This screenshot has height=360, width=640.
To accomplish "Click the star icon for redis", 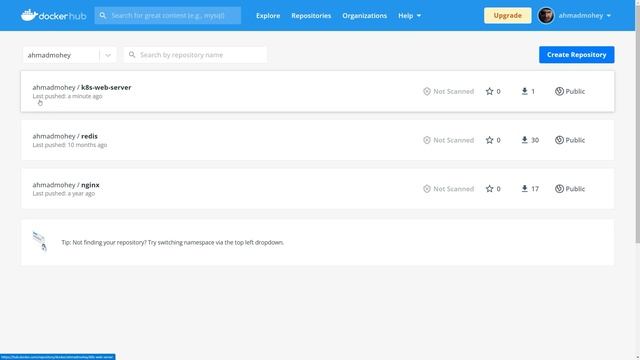I will coord(489,140).
